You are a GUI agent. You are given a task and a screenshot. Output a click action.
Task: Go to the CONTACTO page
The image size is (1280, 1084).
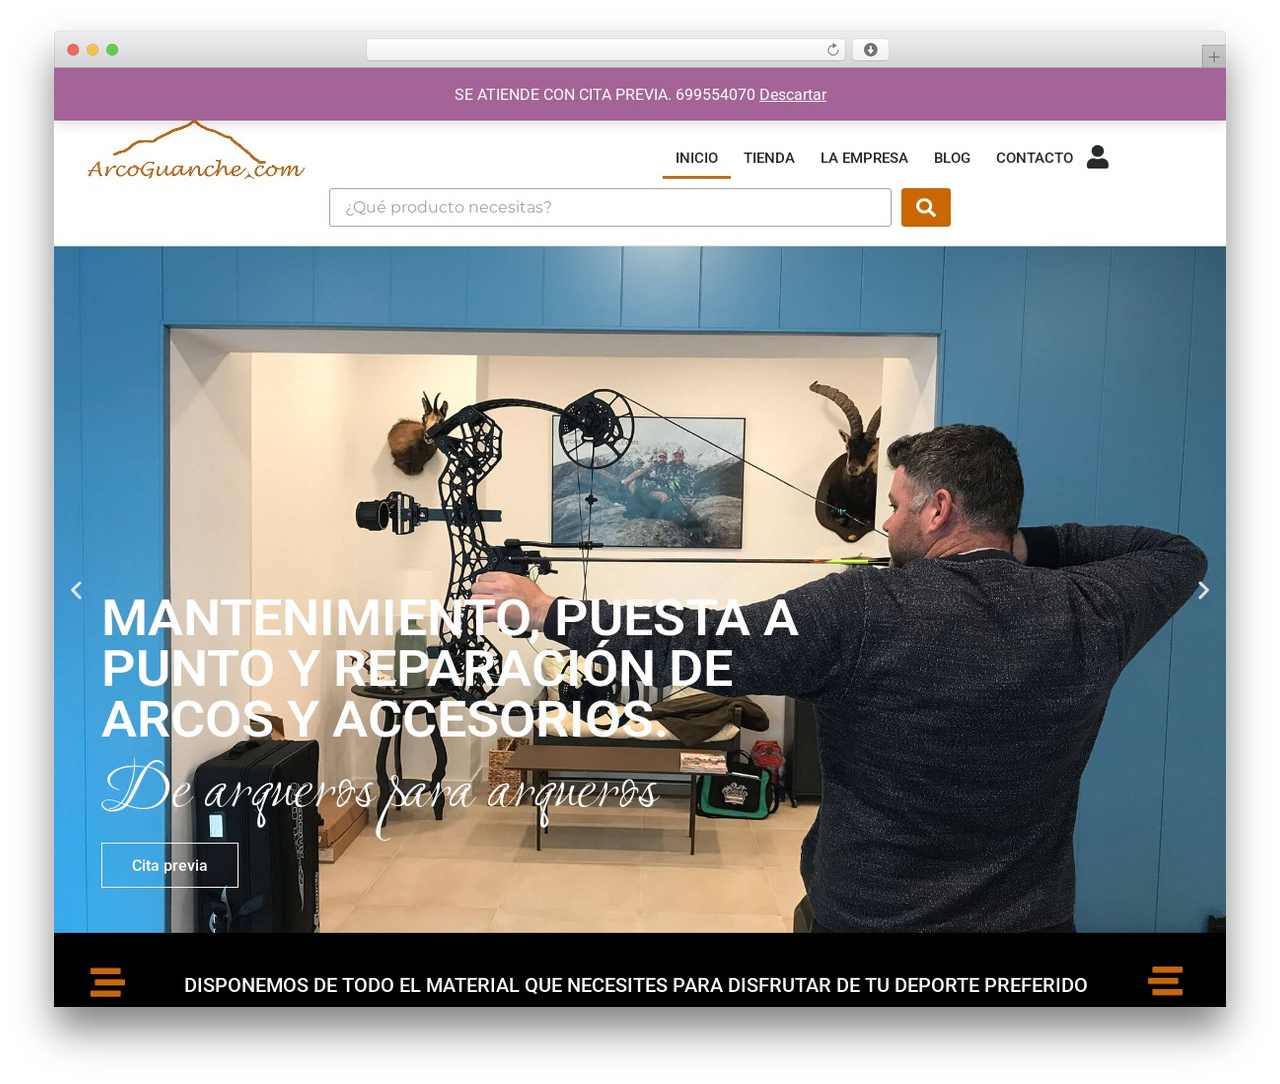[x=1034, y=158]
